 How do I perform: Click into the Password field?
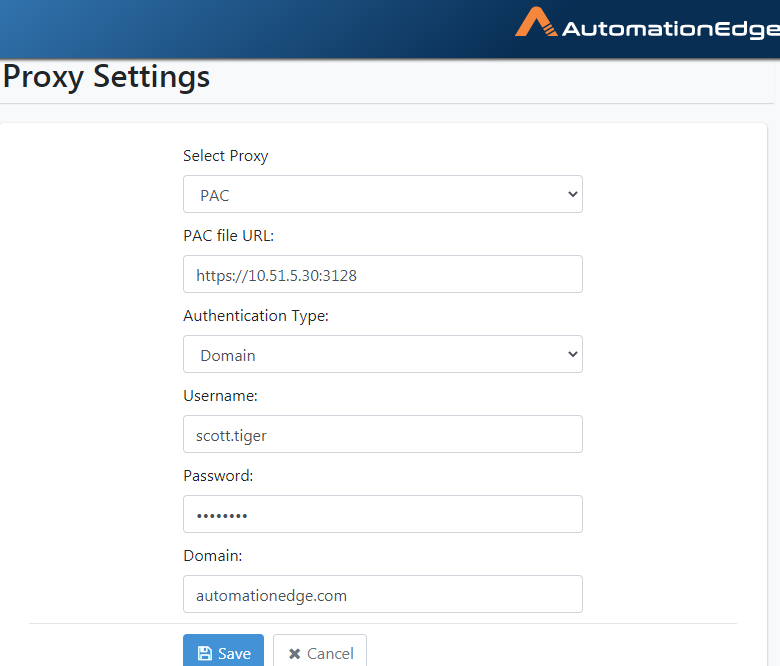383,514
